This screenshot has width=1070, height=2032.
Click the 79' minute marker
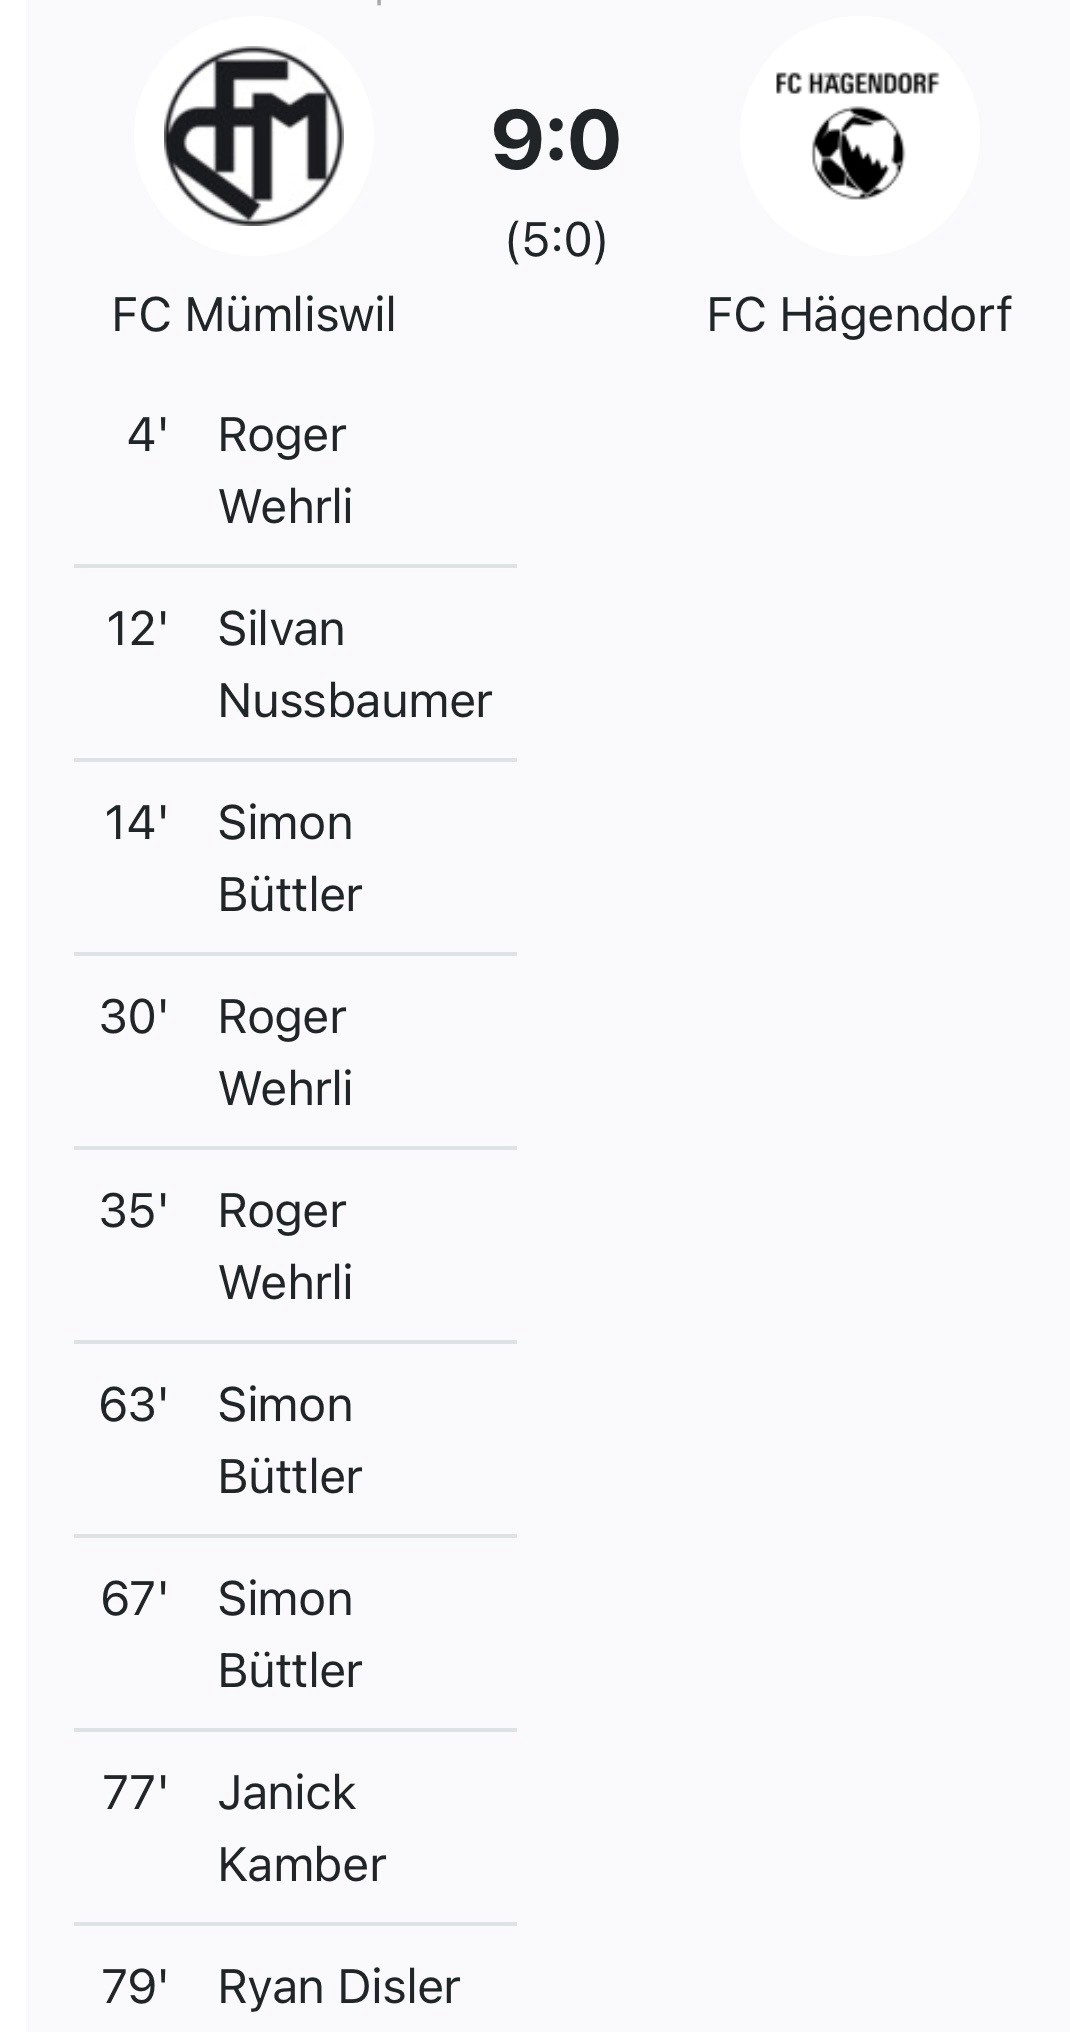coord(134,1987)
